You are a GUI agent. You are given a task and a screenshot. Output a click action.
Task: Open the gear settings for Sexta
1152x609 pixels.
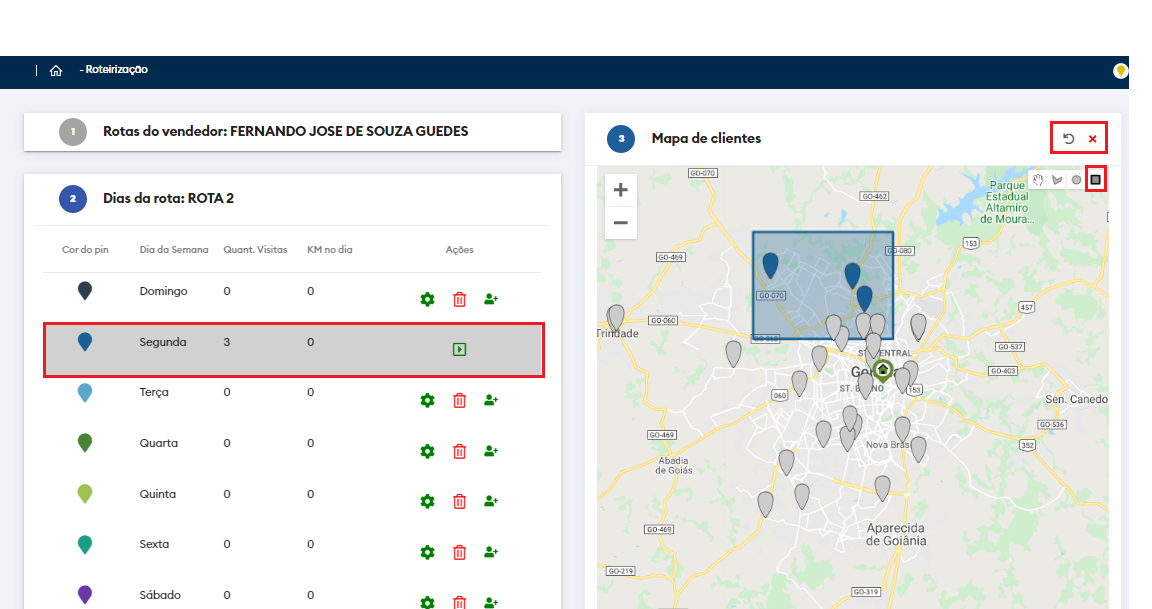pos(427,552)
